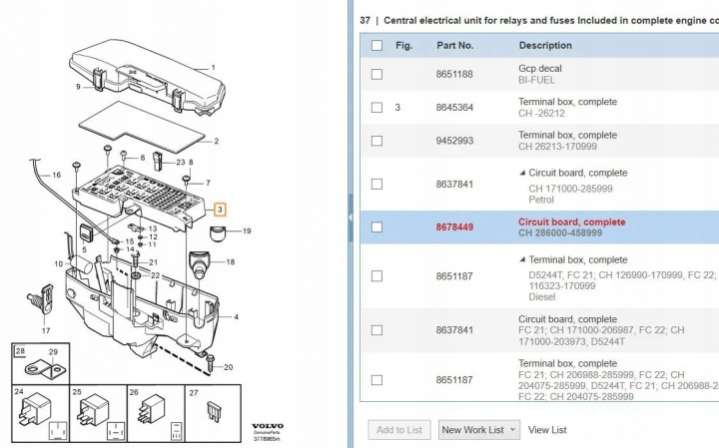Collapse the Terminal box, complete Diesel entry
719x448 pixels.
[522, 260]
